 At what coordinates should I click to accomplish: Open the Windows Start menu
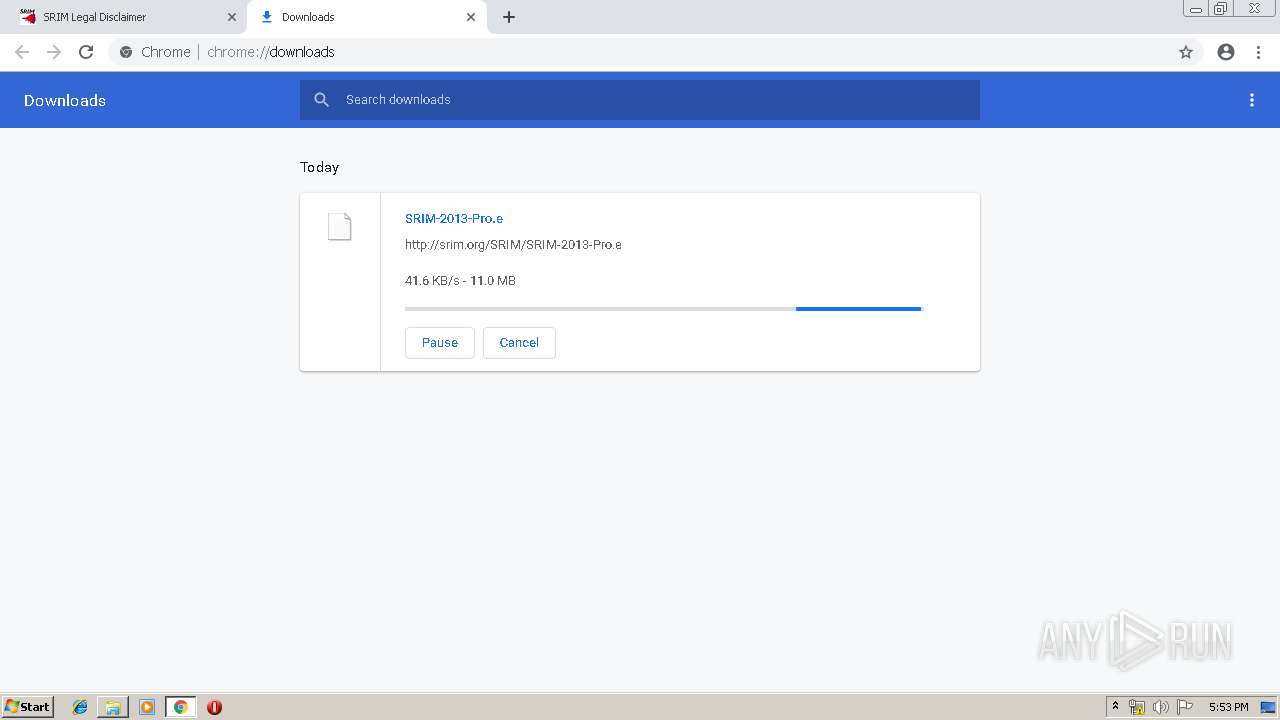28,706
